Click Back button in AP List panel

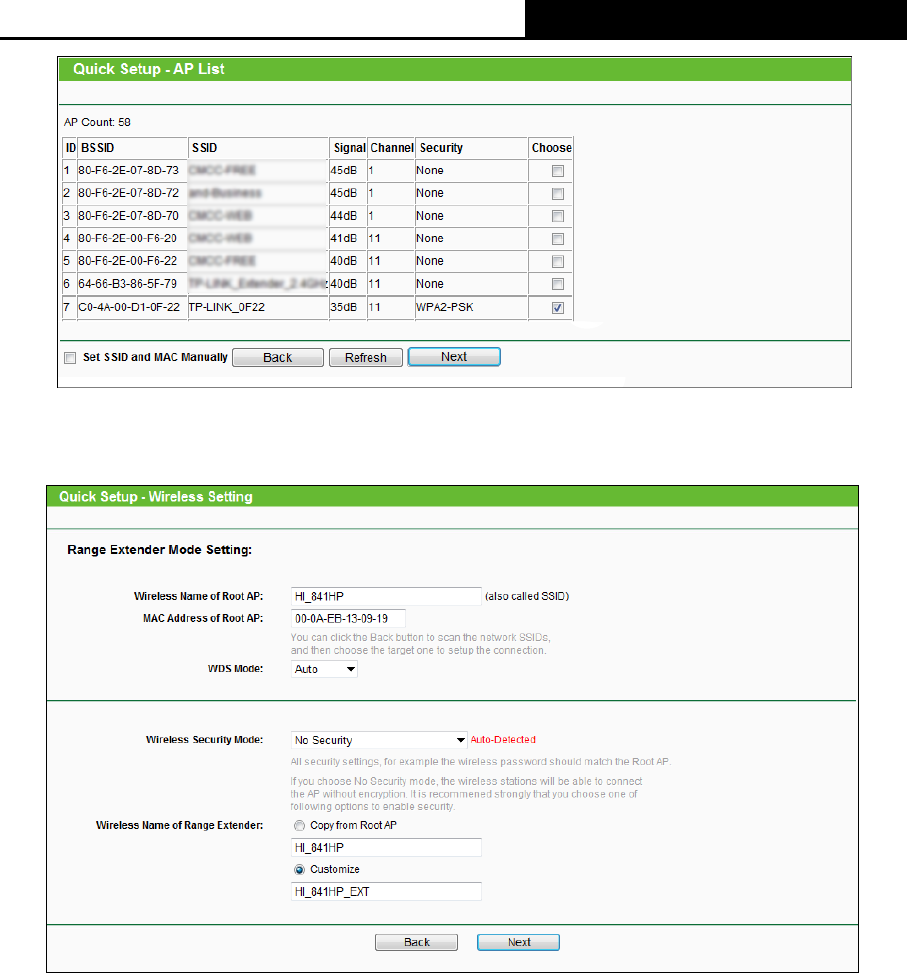pyautogui.click(x=278, y=357)
